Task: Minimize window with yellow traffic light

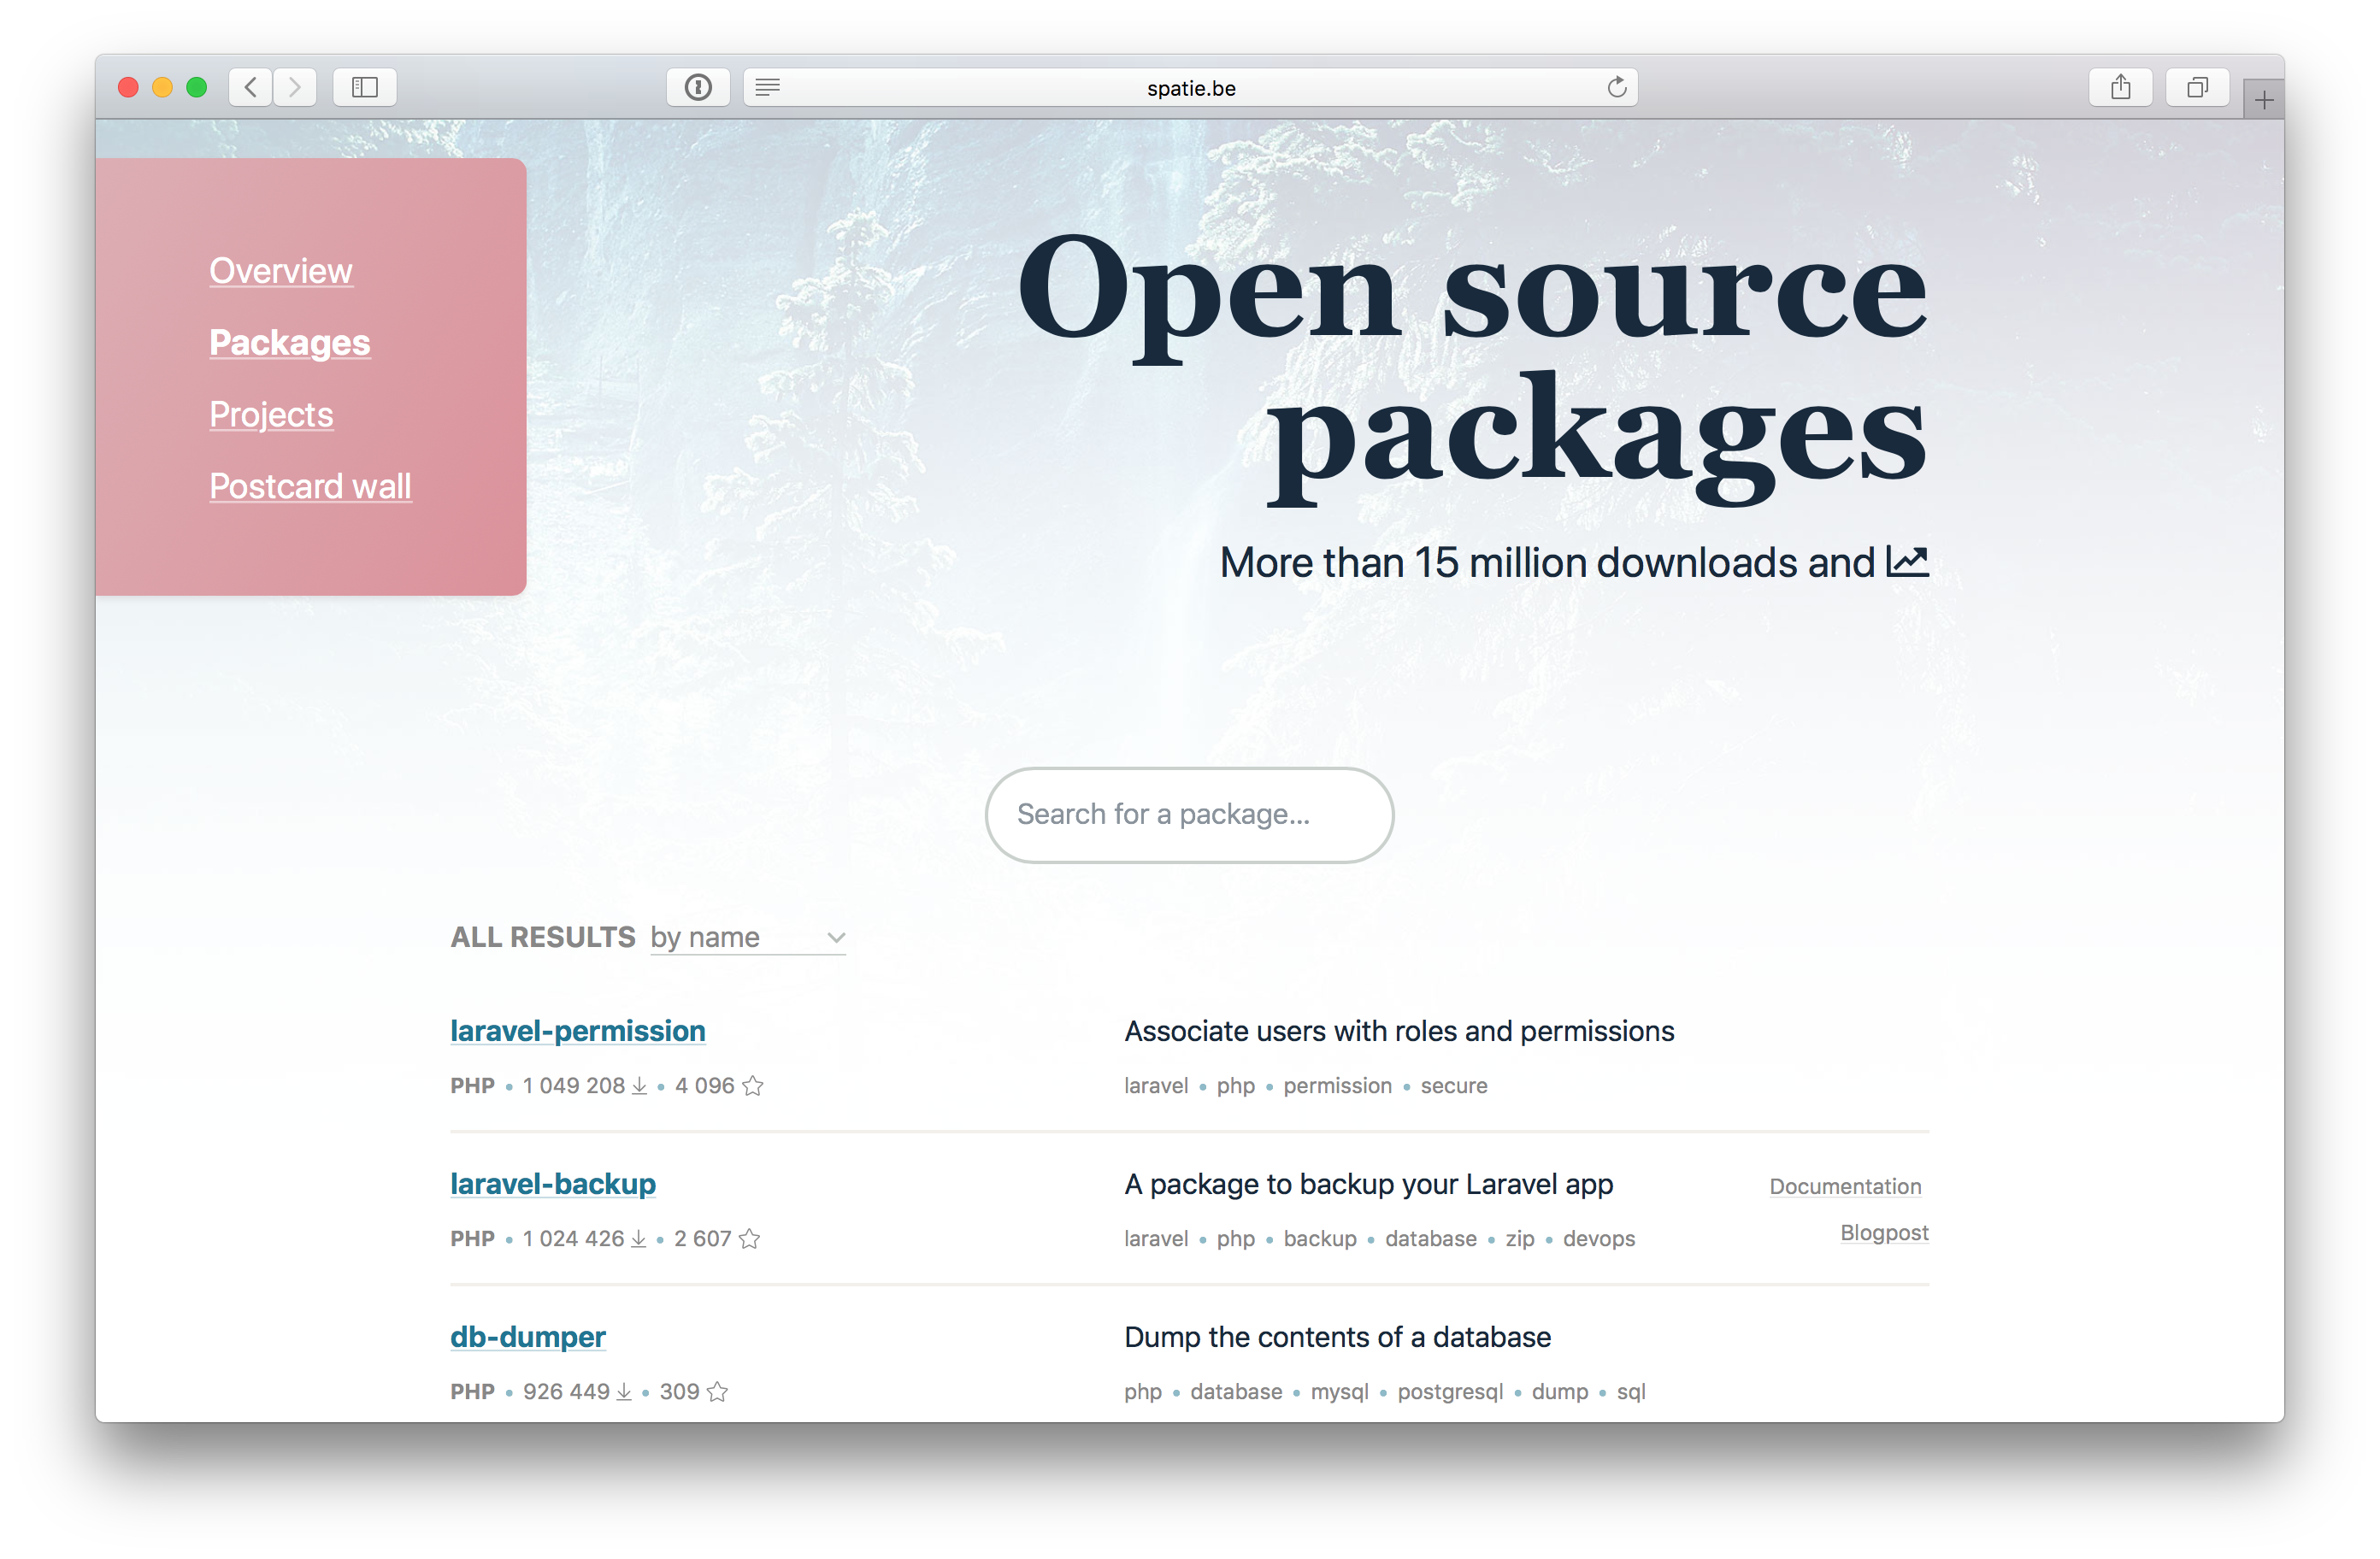Action: point(162,87)
